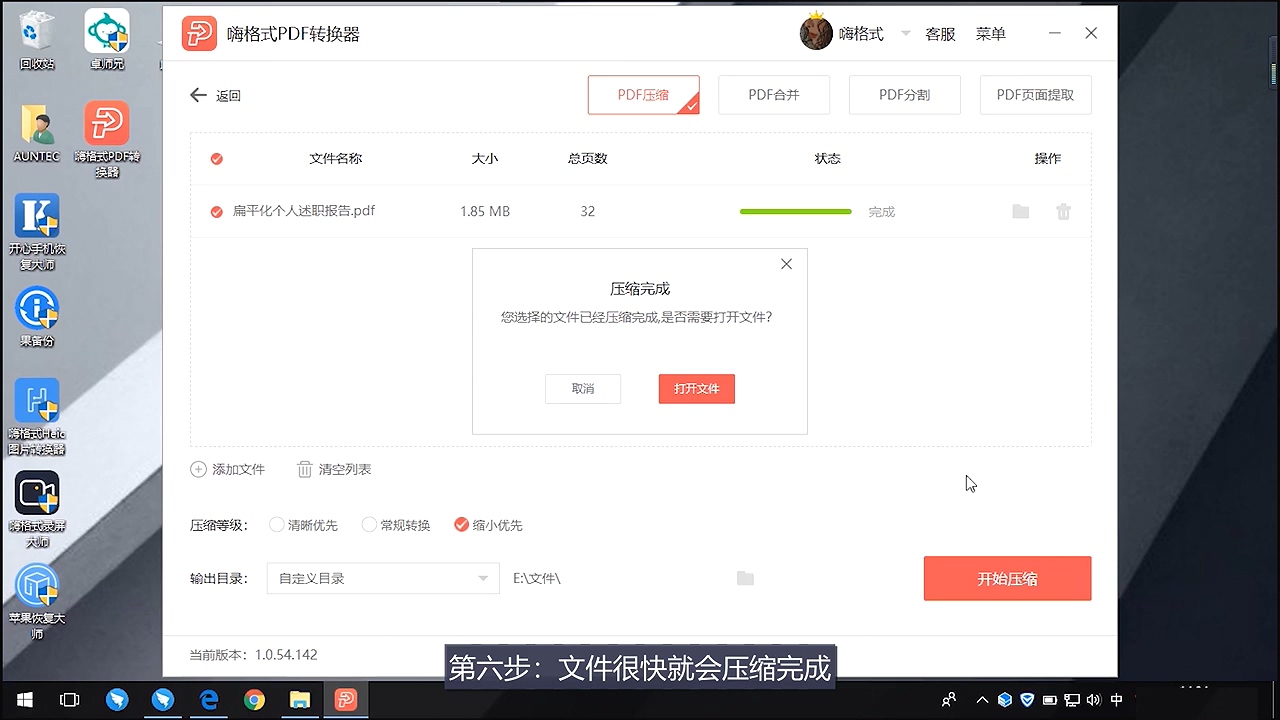Click the 清空列表 trash icon to clear list

304,469
